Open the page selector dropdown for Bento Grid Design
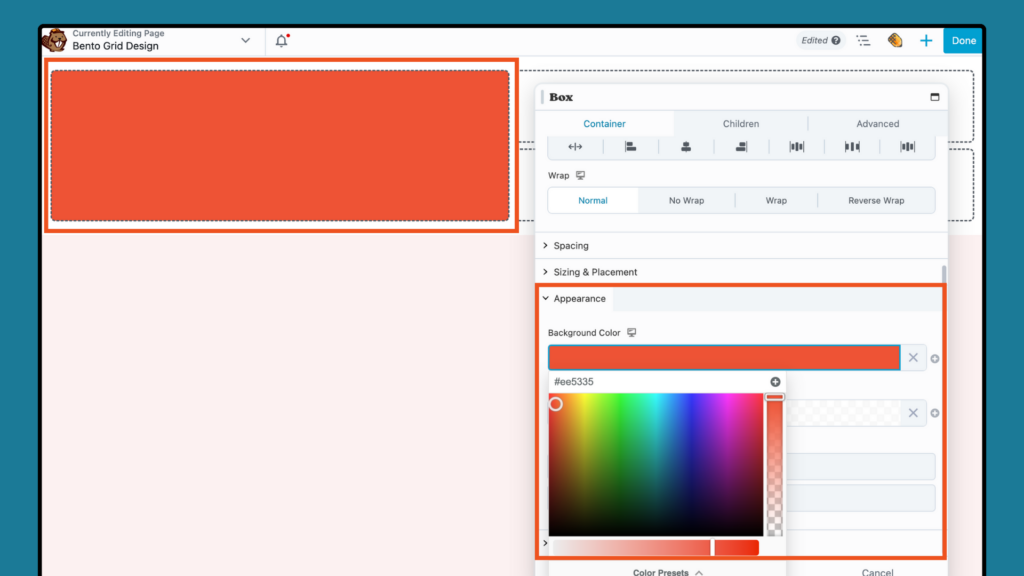Image resolution: width=1024 pixels, height=576 pixels. tap(245, 40)
